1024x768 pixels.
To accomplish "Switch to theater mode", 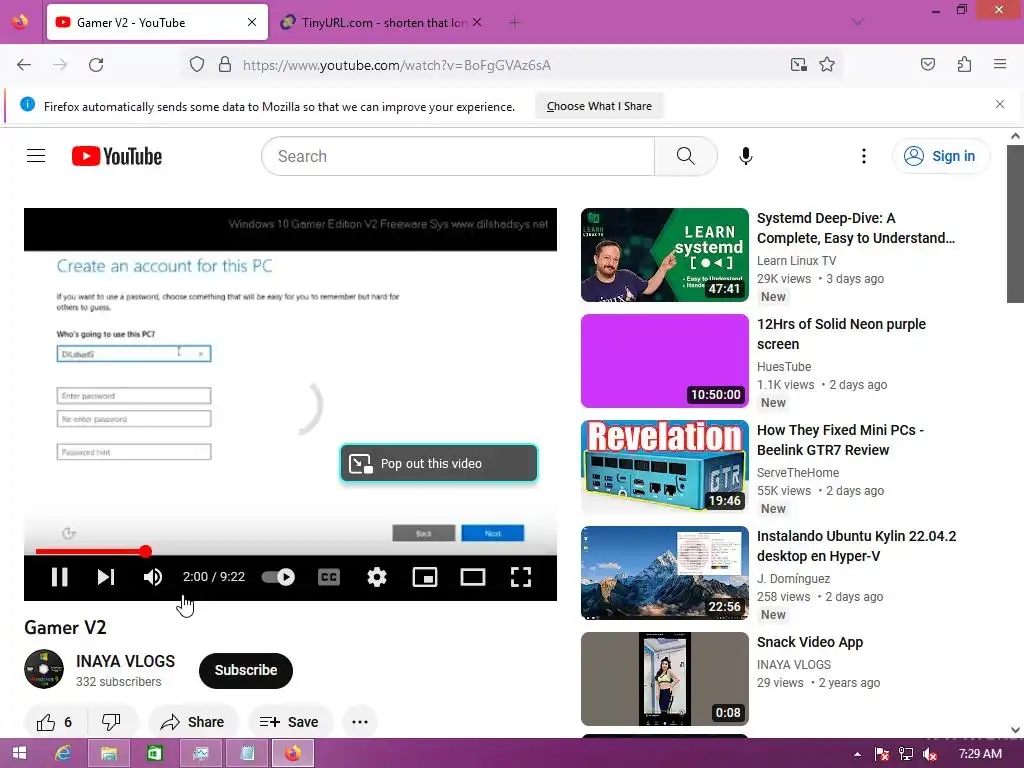I will pyautogui.click(x=473, y=577).
